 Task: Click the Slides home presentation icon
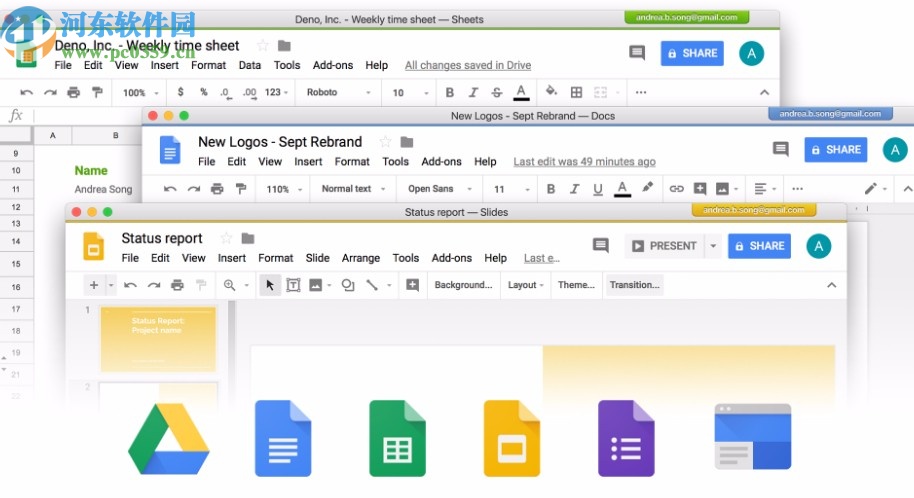pos(93,246)
